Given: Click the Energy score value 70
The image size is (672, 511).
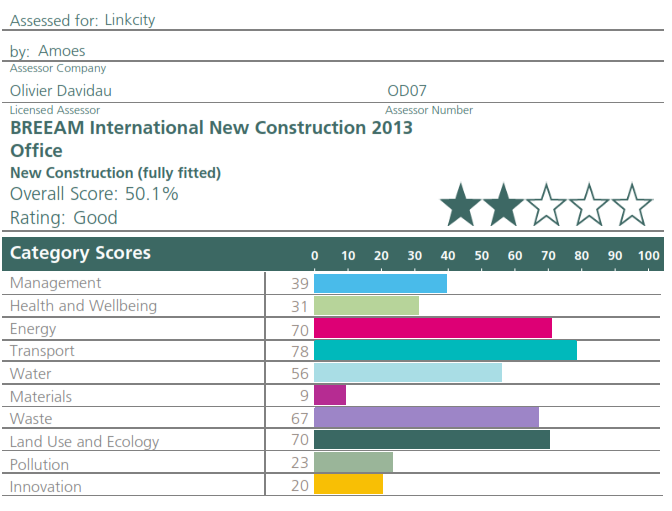Looking at the screenshot, I should (x=300, y=331).
